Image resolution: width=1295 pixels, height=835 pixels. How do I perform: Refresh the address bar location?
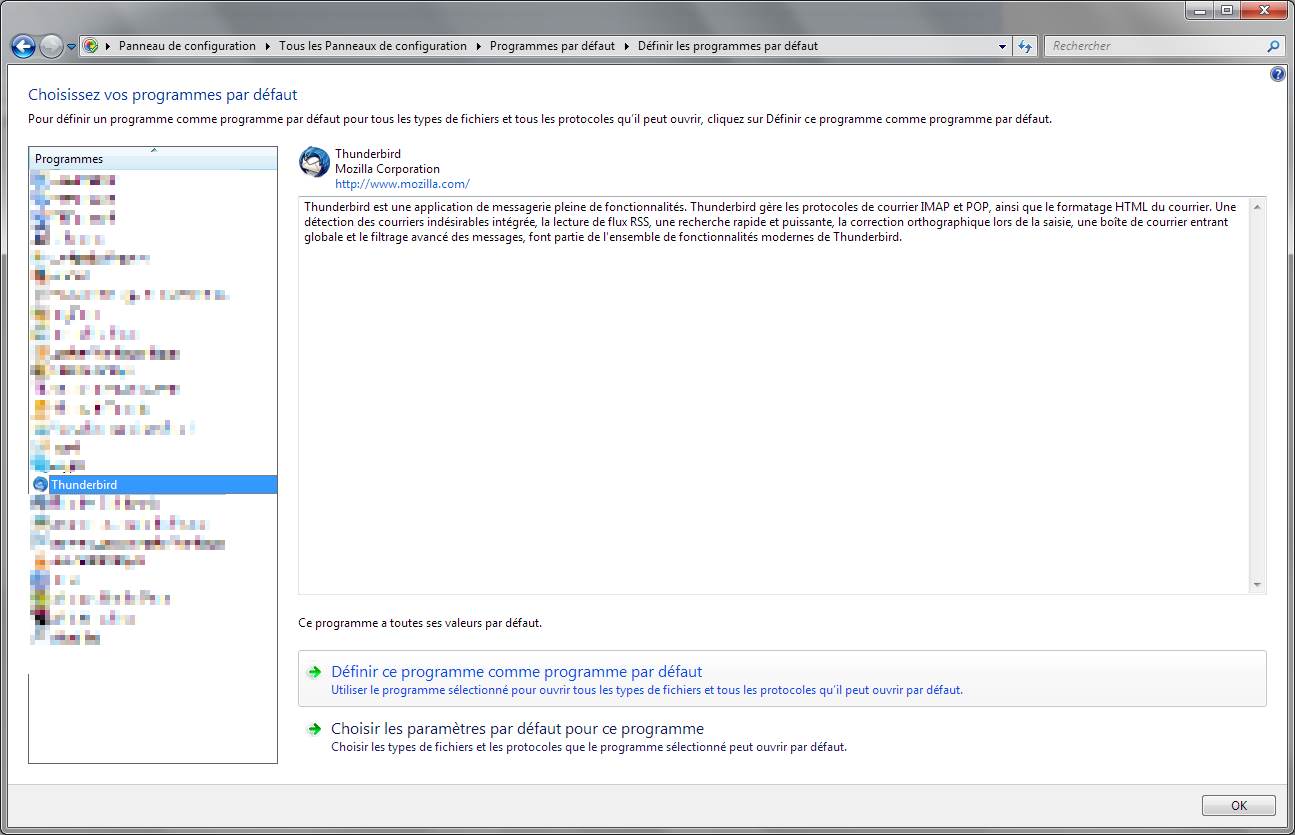coord(1025,46)
